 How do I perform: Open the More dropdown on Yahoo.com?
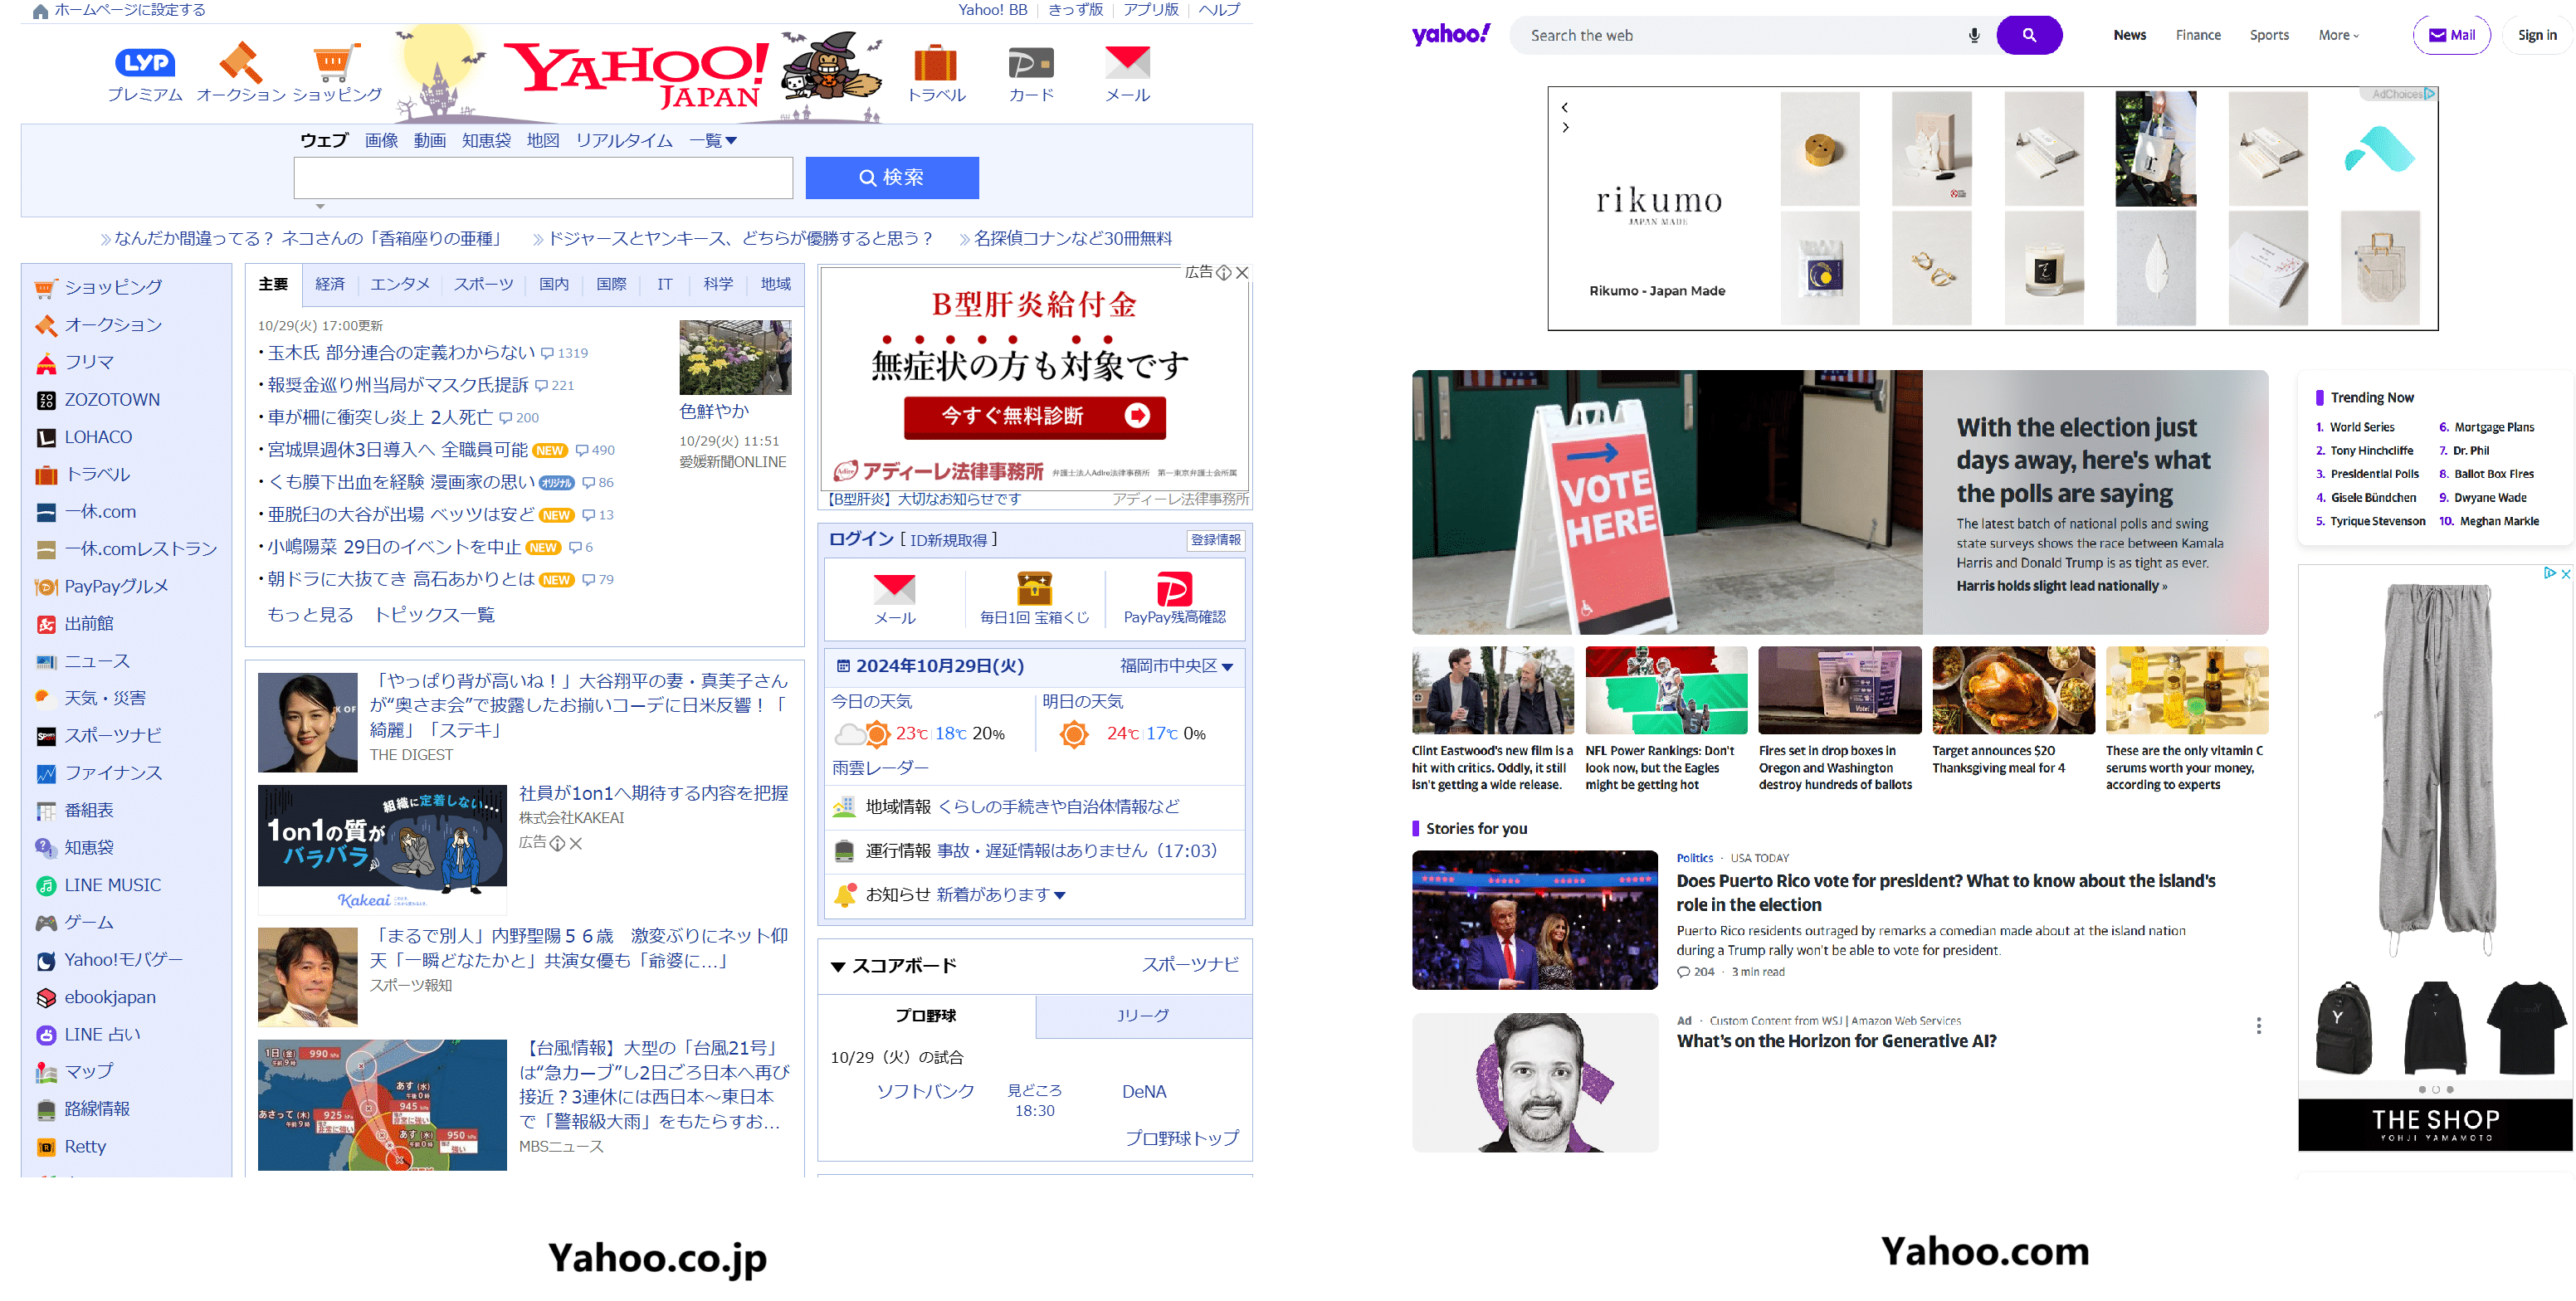pyautogui.click(x=2338, y=35)
